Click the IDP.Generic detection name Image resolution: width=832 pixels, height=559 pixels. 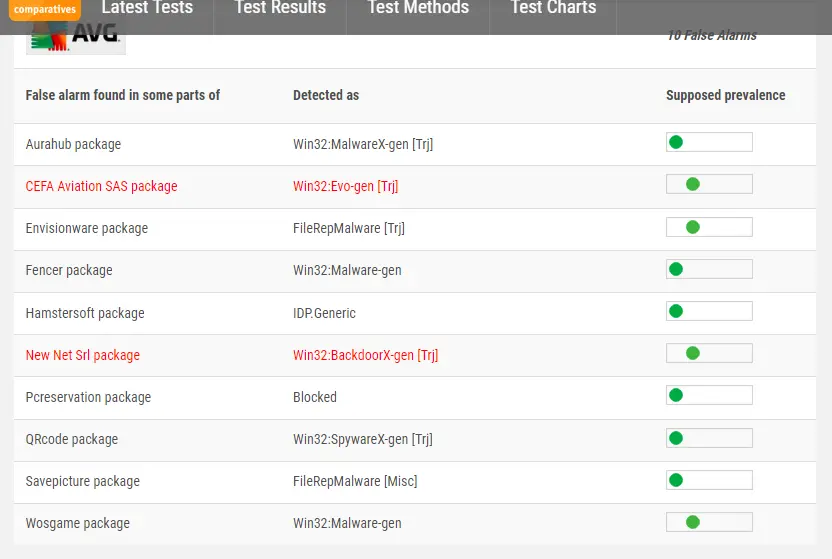click(x=324, y=313)
